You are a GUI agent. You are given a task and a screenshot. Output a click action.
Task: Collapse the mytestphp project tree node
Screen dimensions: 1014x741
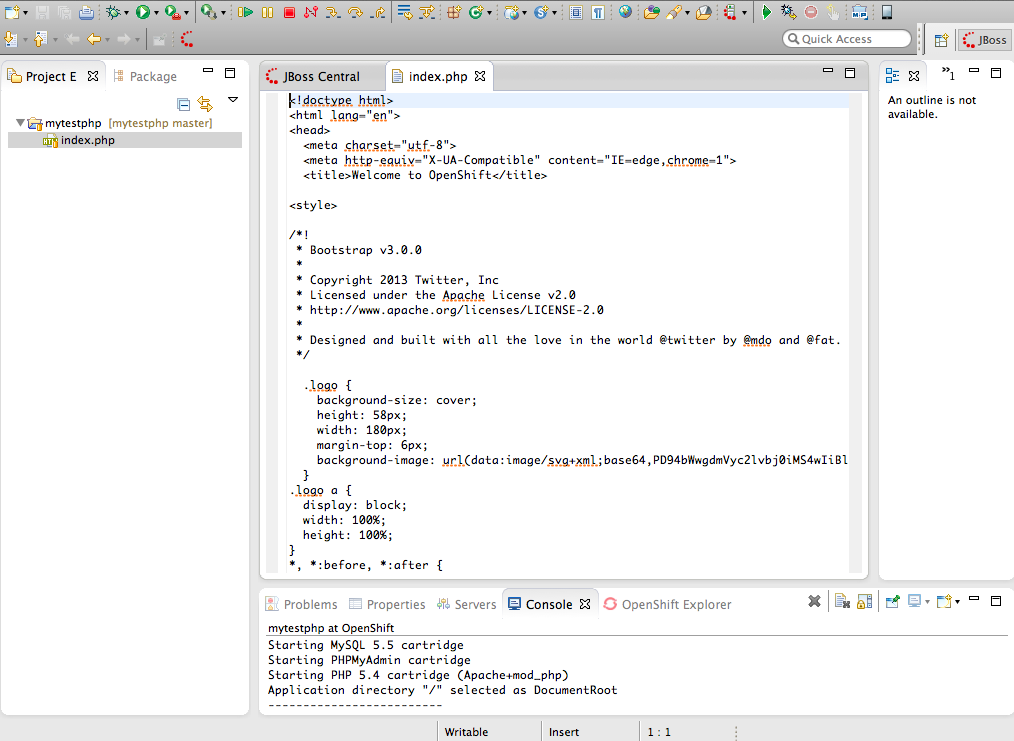coord(20,122)
